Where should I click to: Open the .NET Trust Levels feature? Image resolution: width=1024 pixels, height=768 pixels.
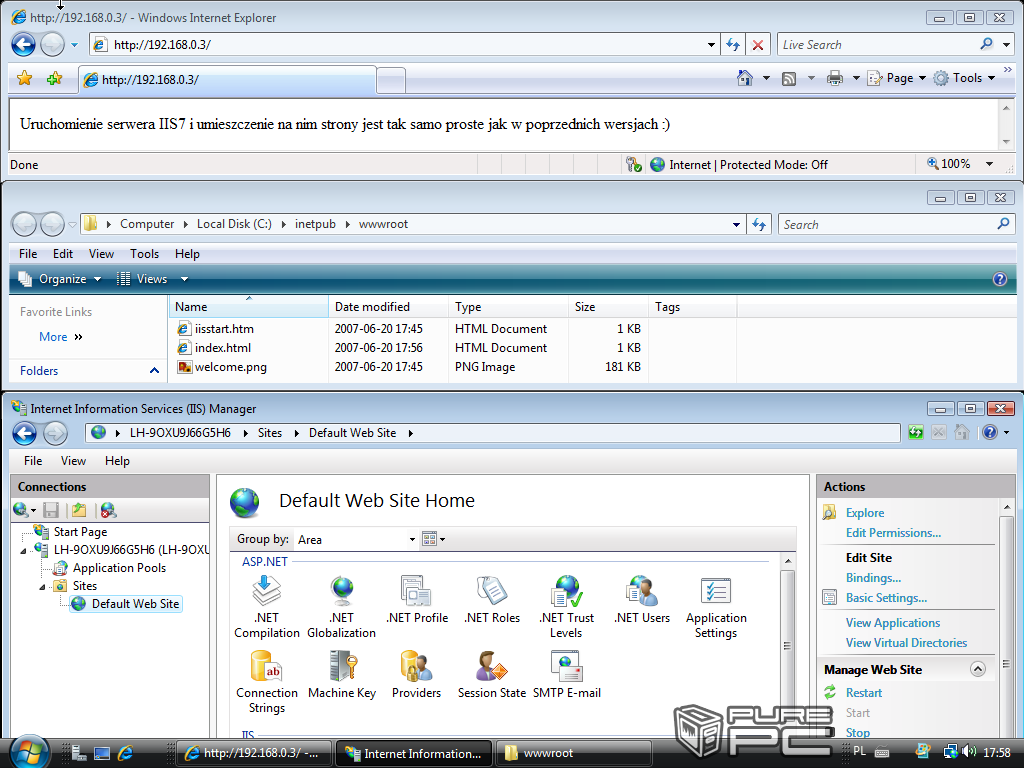tap(566, 606)
